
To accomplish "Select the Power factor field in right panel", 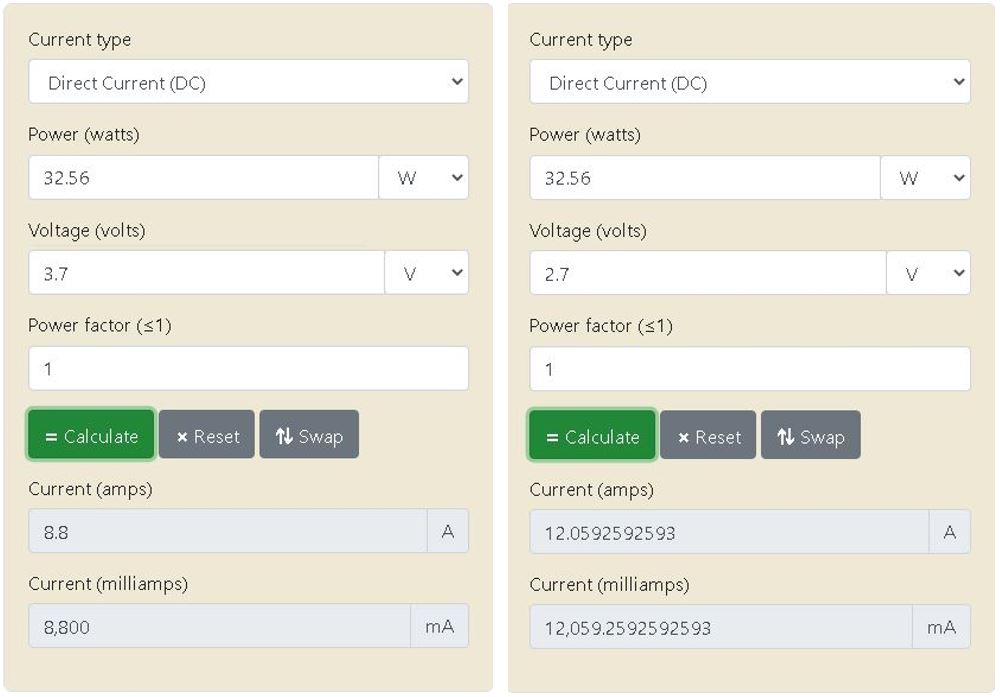I will point(749,369).
